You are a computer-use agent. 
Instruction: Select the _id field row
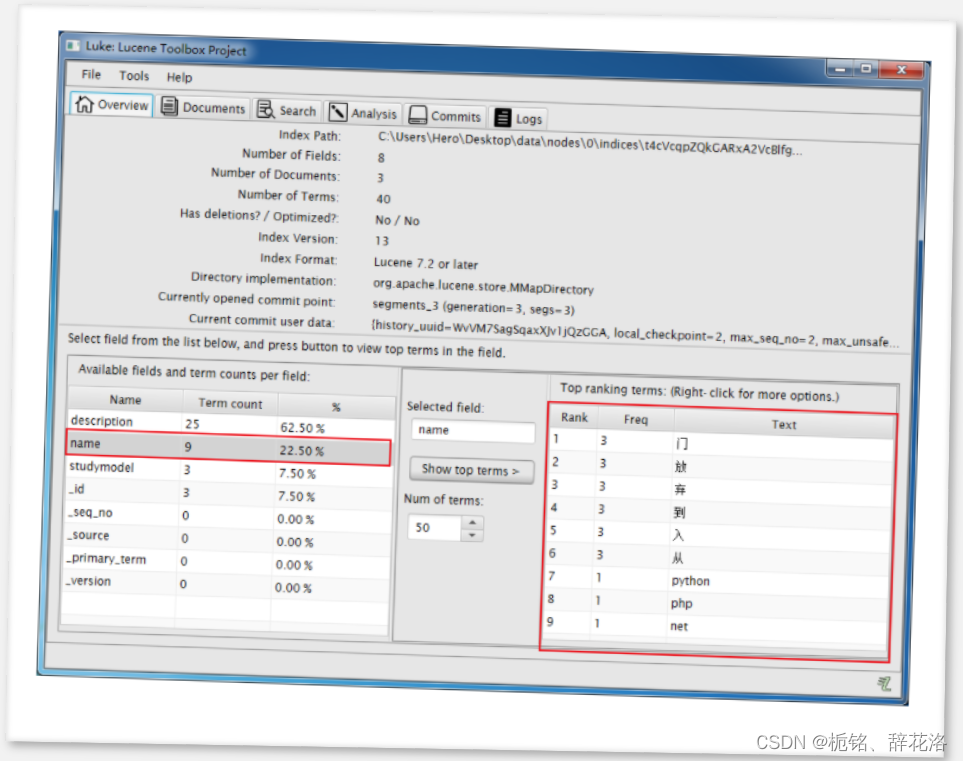[228, 493]
